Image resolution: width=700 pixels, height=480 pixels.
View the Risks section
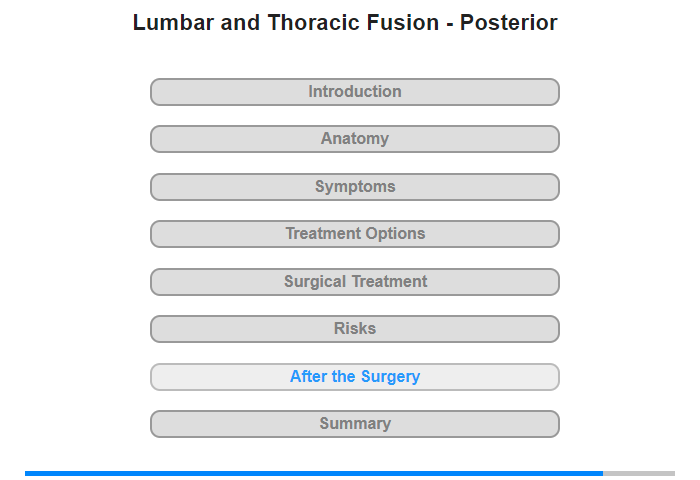354,329
